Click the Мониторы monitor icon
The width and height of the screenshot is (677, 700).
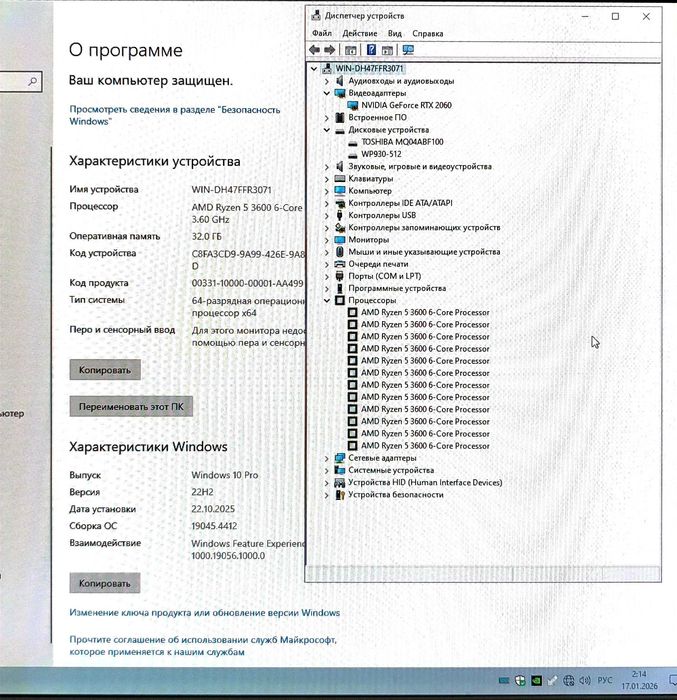[x=340, y=240]
